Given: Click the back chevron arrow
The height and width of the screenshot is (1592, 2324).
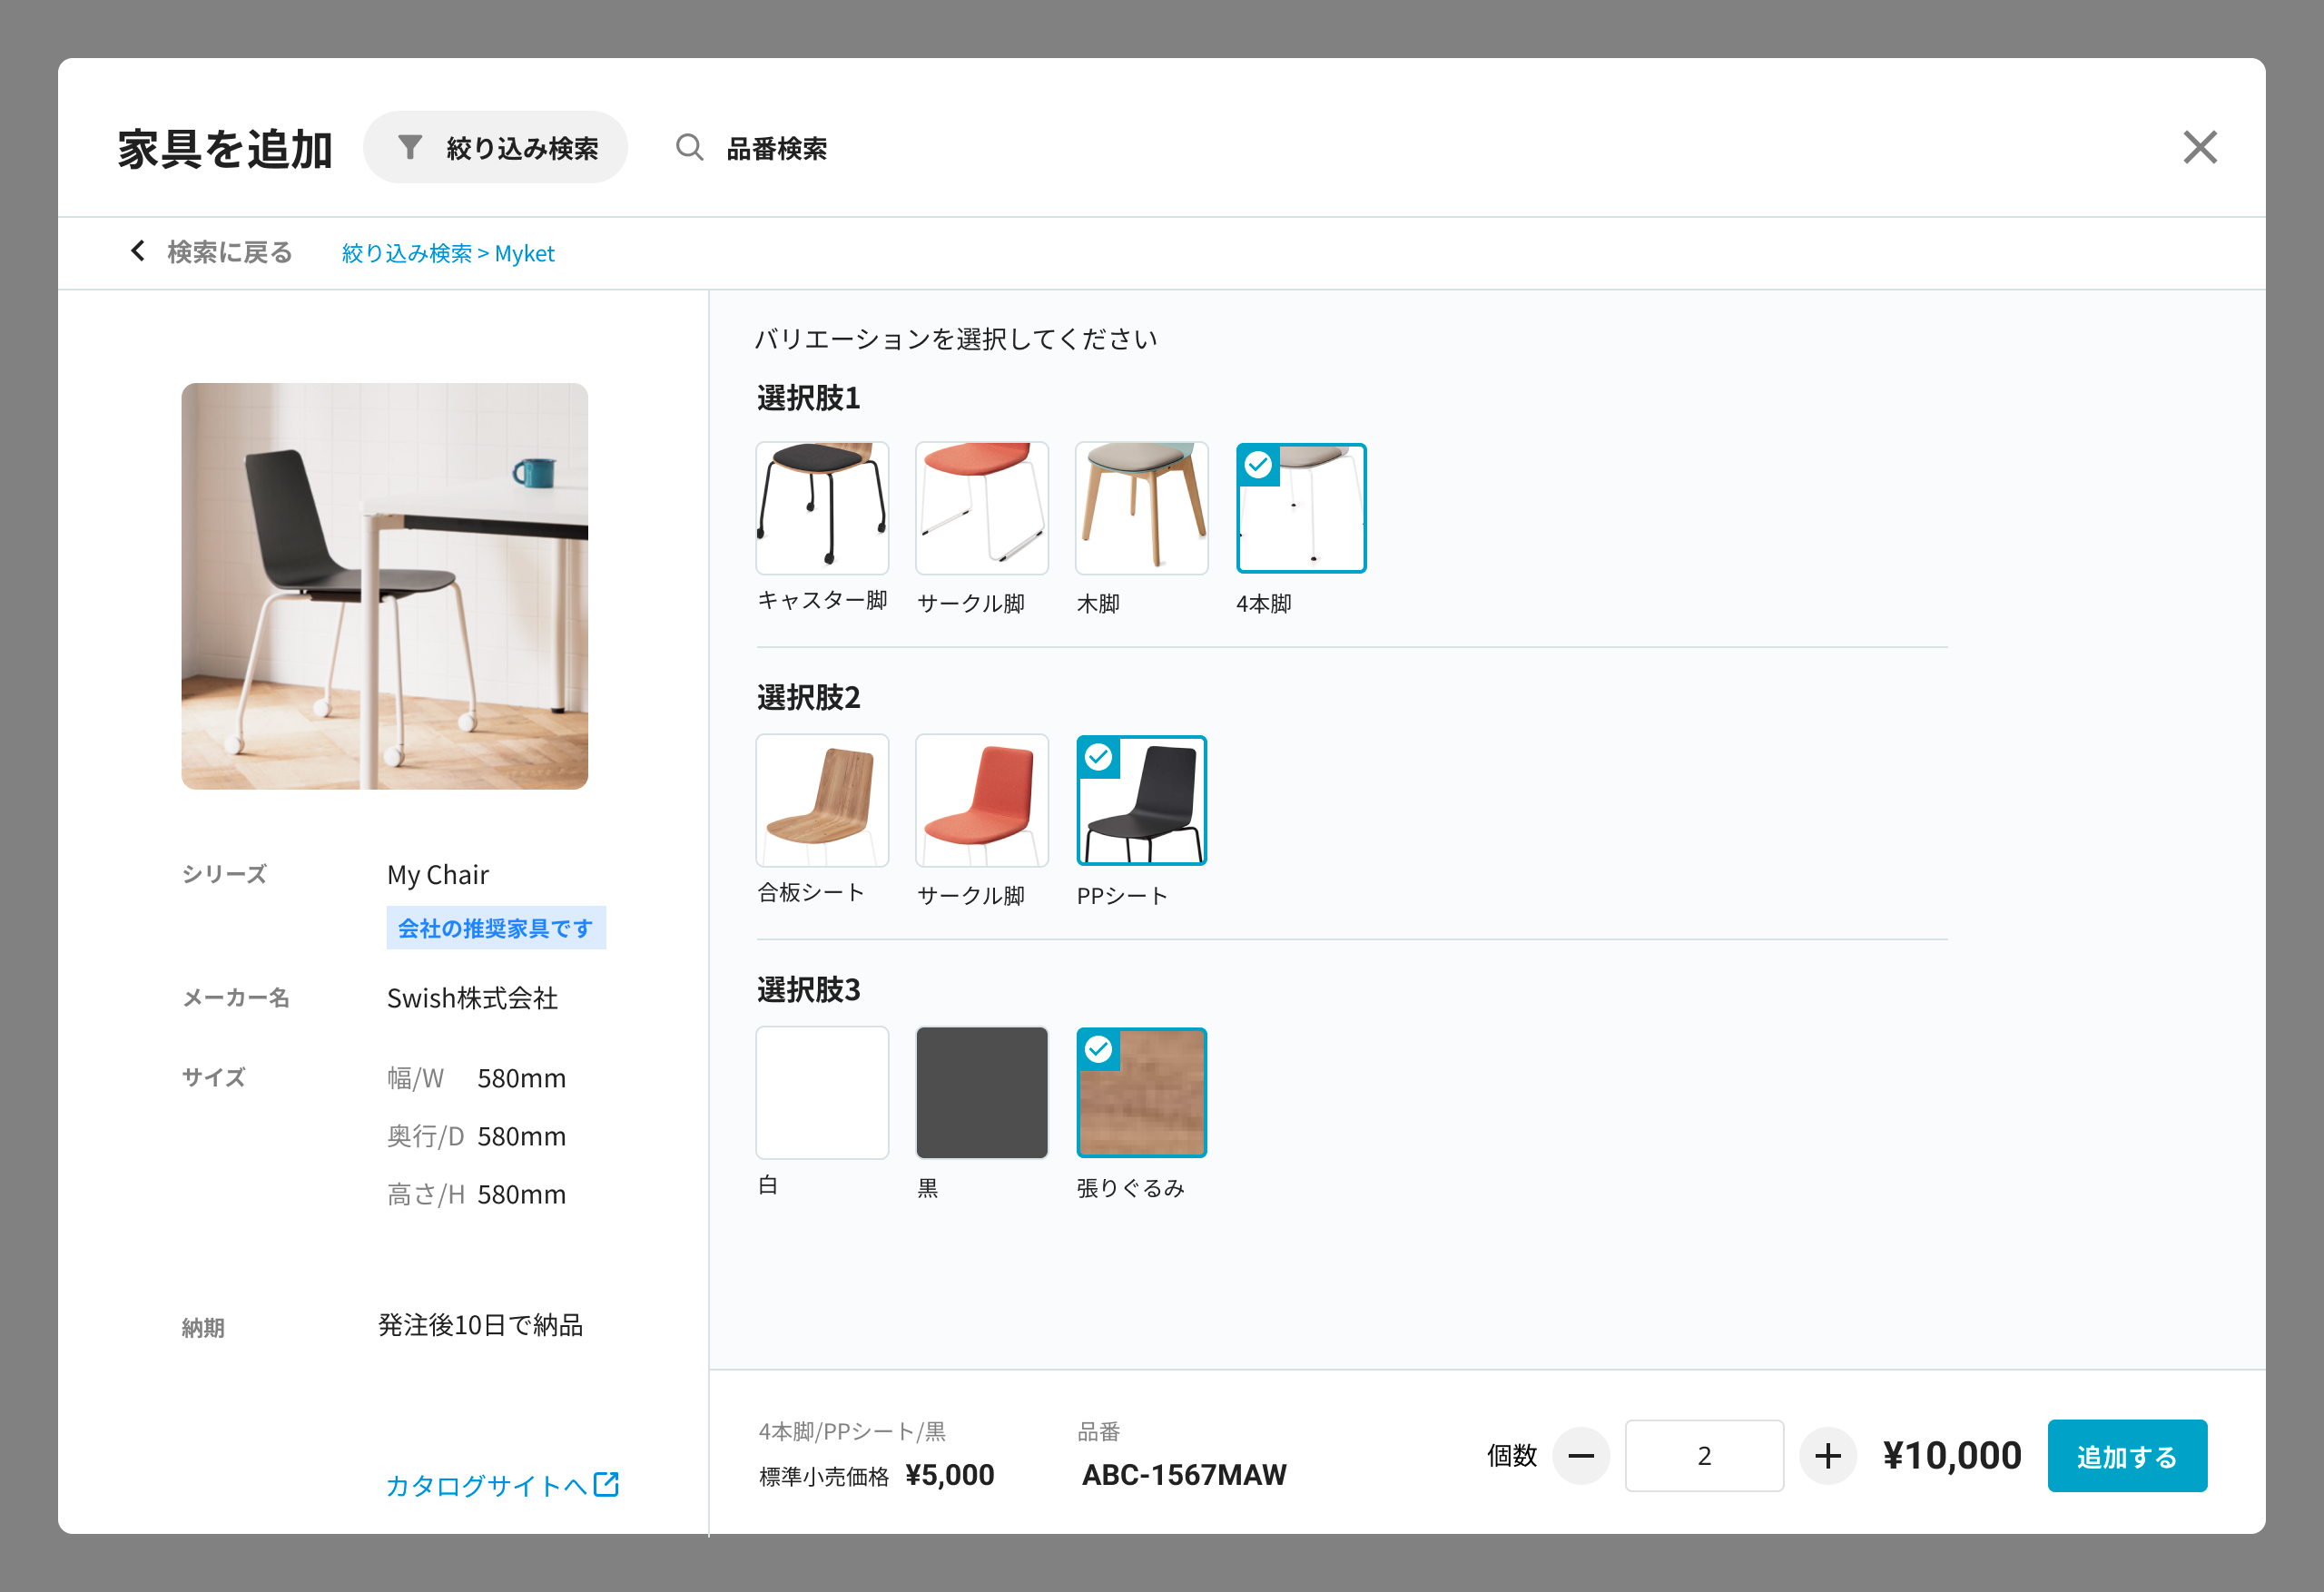Looking at the screenshot, I should tap(138, 251).
